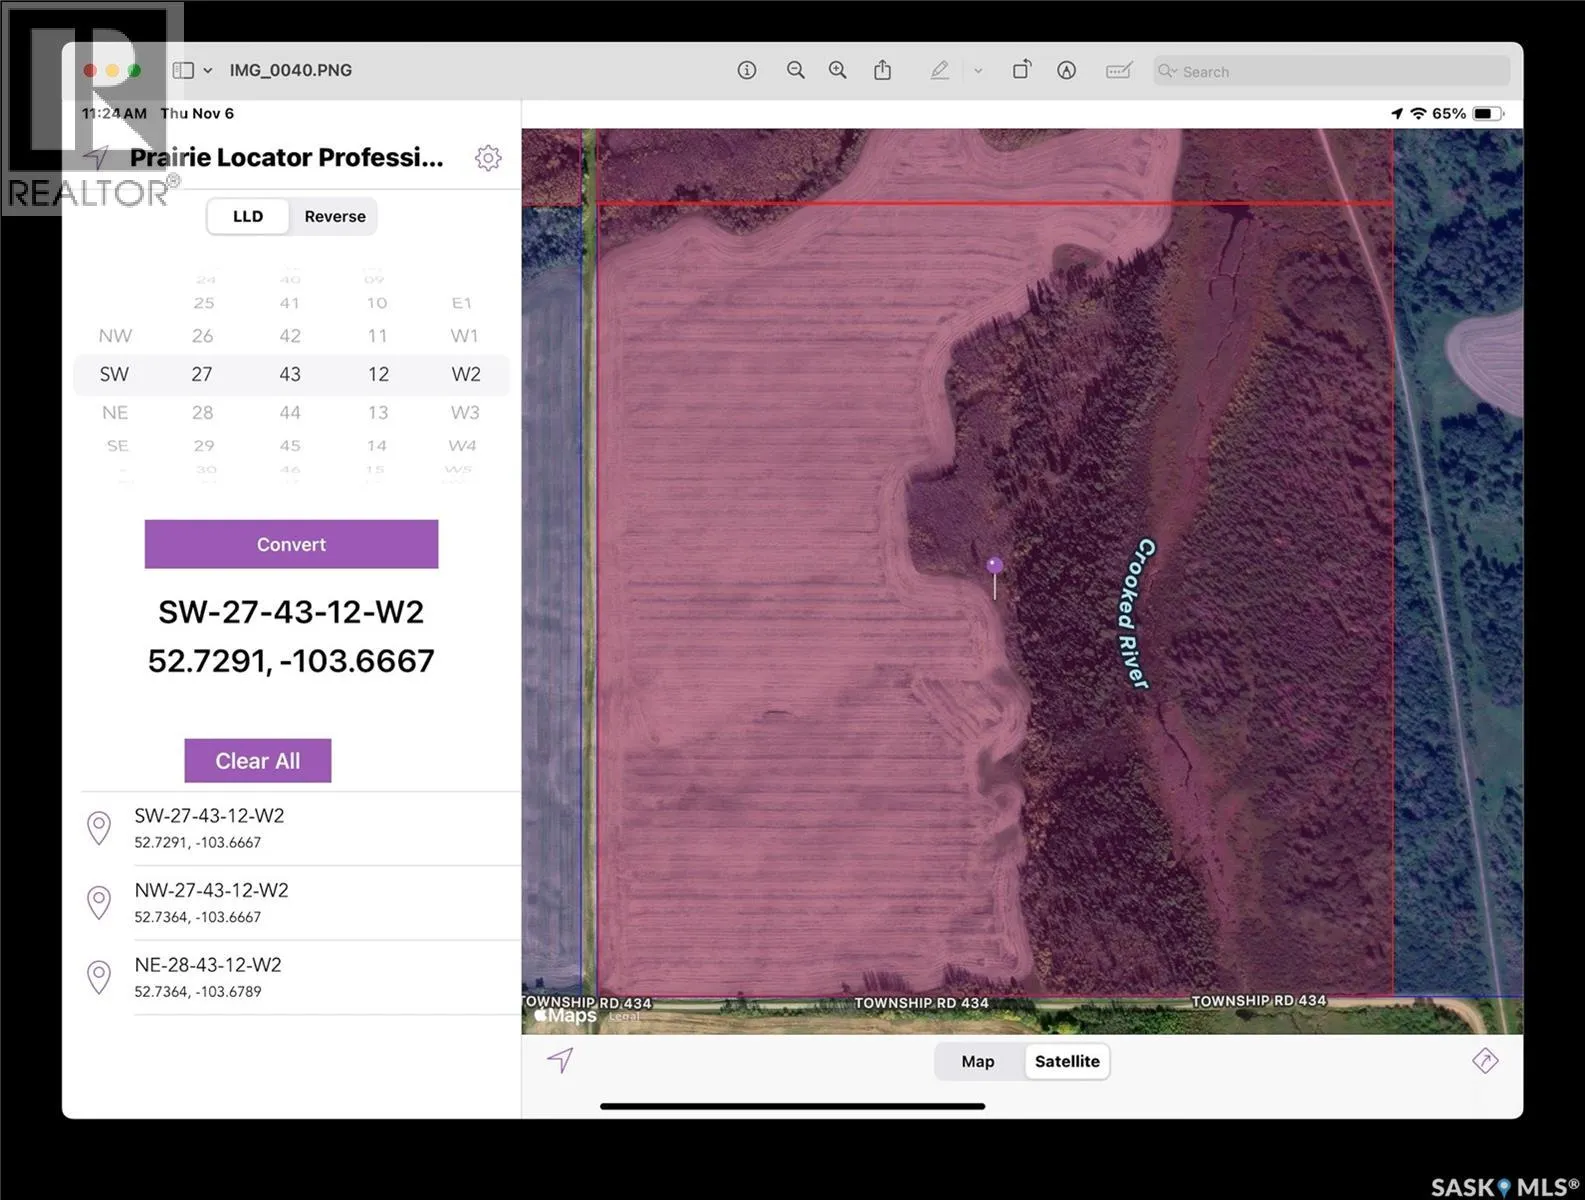Open the Share icon in Preview toolbar
The image size is (1585, 1200).
(882, 70)
